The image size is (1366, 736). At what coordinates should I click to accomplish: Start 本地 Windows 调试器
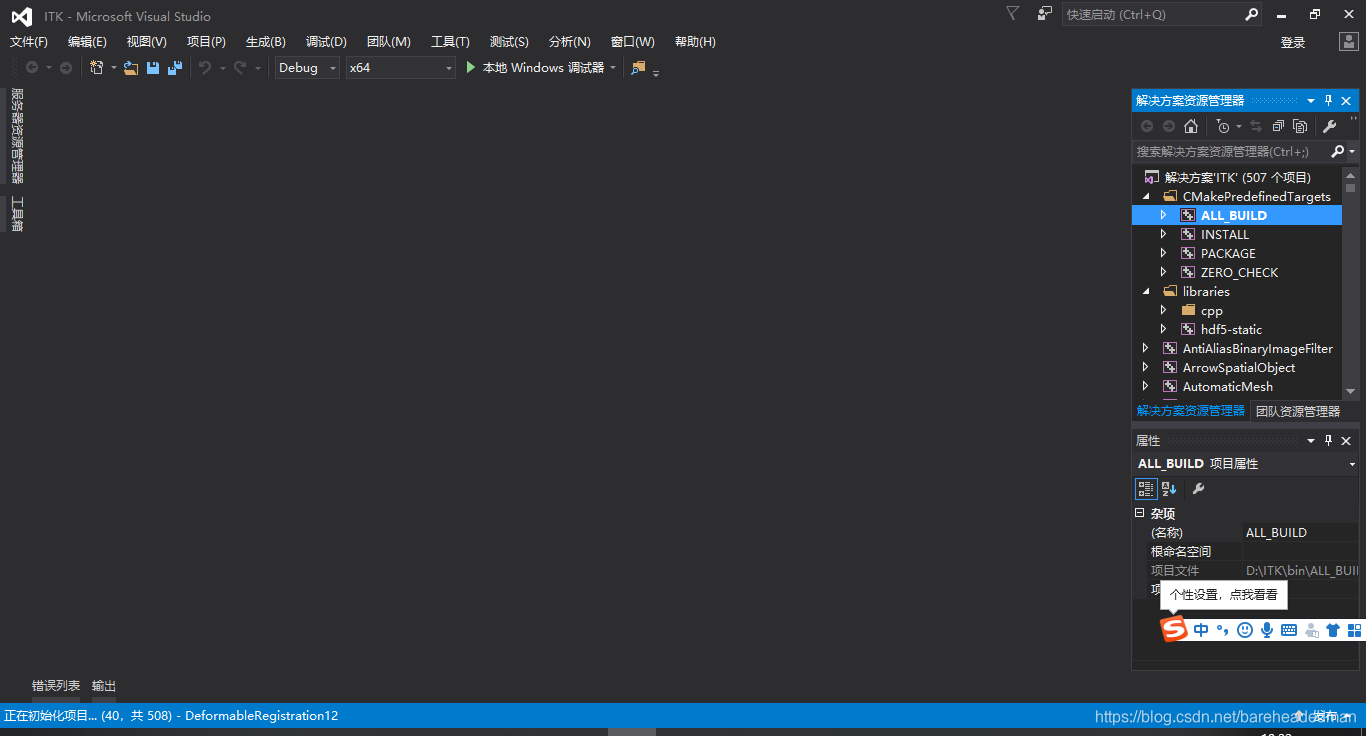[535, 68]
